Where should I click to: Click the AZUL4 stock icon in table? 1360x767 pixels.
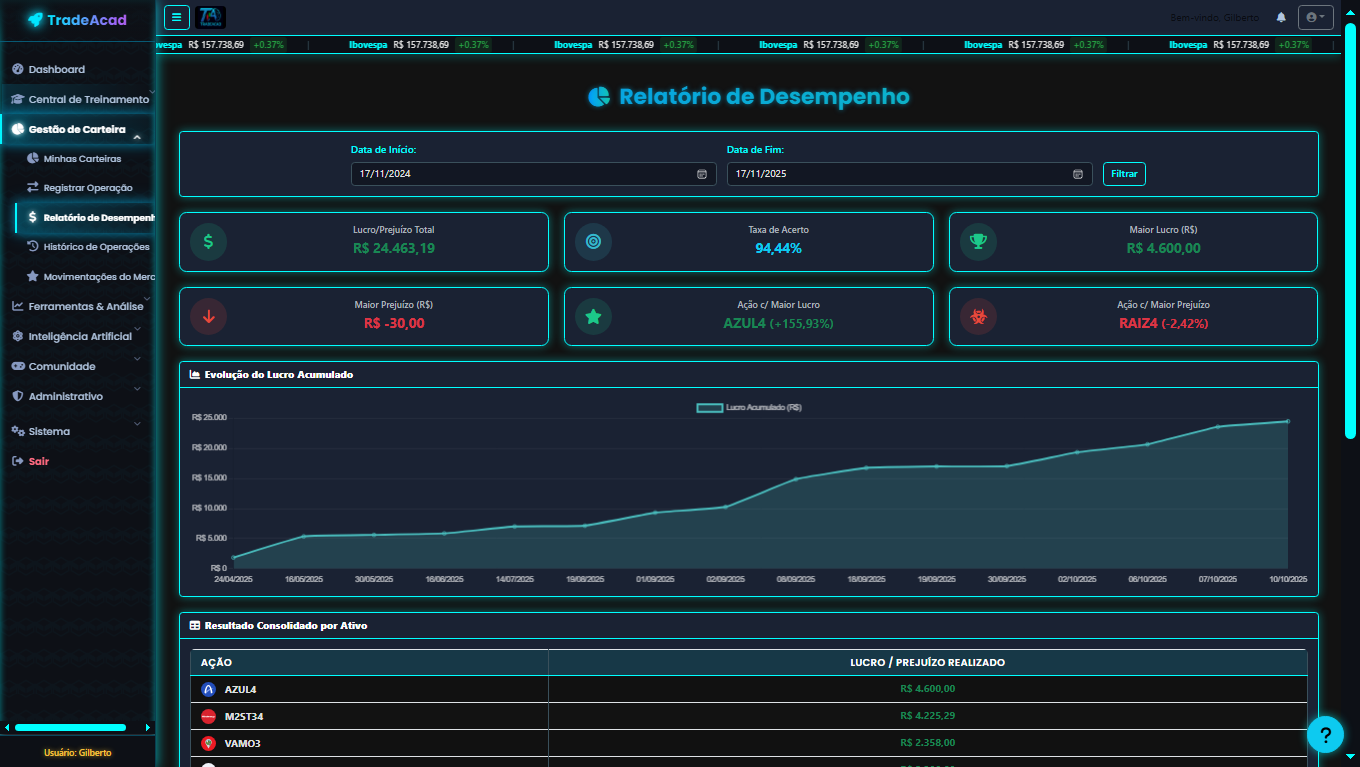pos(209,689)
